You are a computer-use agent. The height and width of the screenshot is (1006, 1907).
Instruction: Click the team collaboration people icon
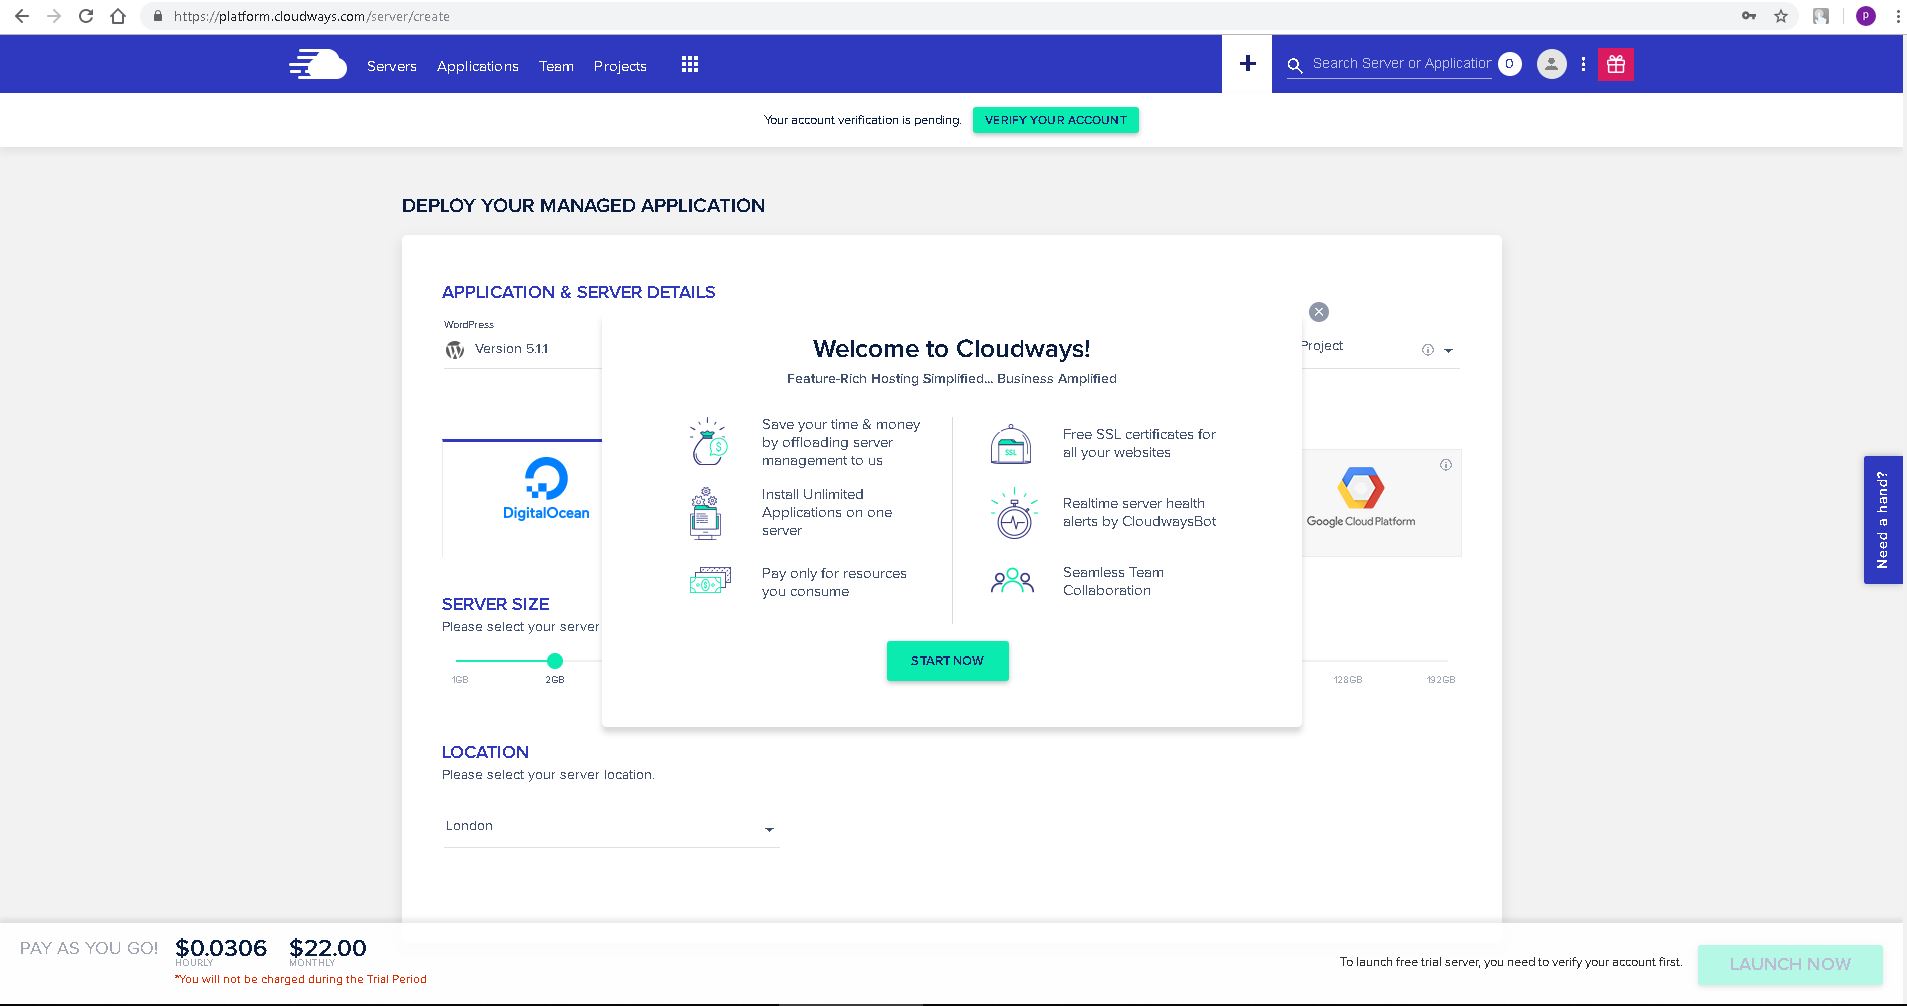point(1012,581)
